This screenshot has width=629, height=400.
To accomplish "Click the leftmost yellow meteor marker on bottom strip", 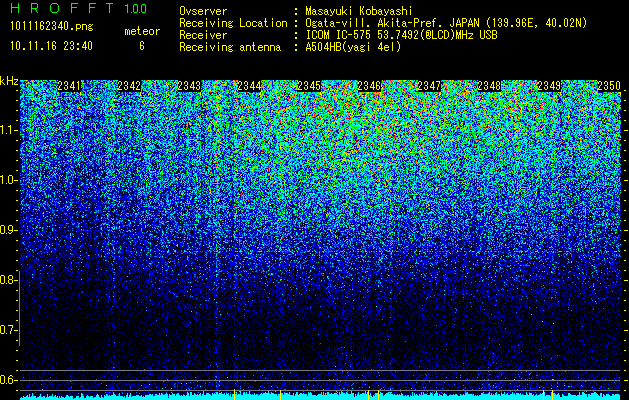I will (234, 394).
